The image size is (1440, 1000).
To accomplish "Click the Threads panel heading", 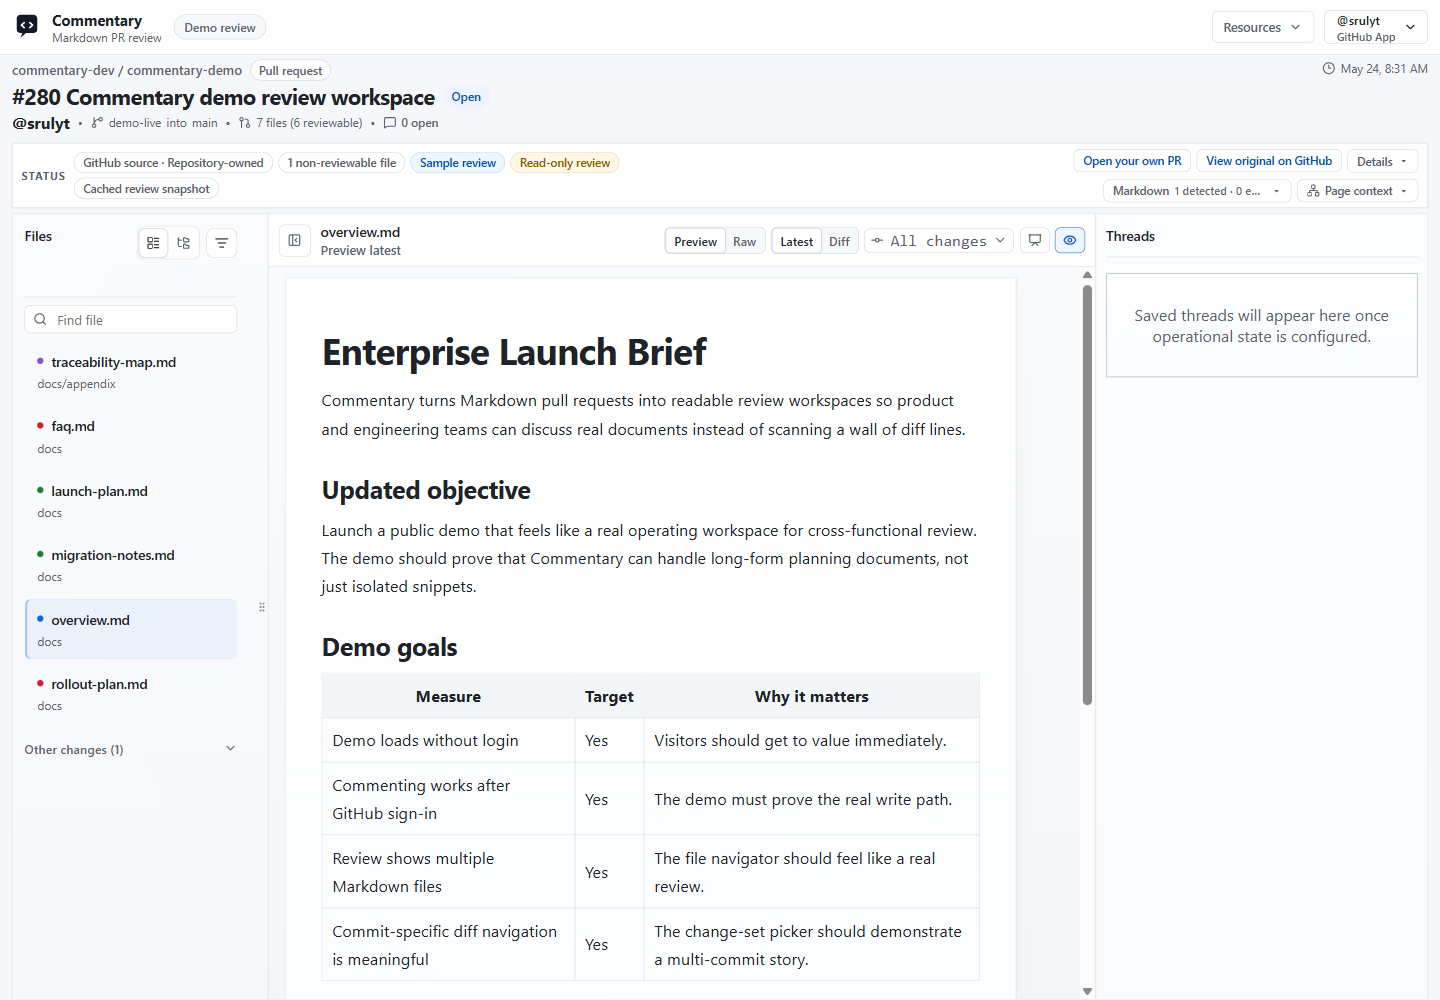I will click(1130, 236).
